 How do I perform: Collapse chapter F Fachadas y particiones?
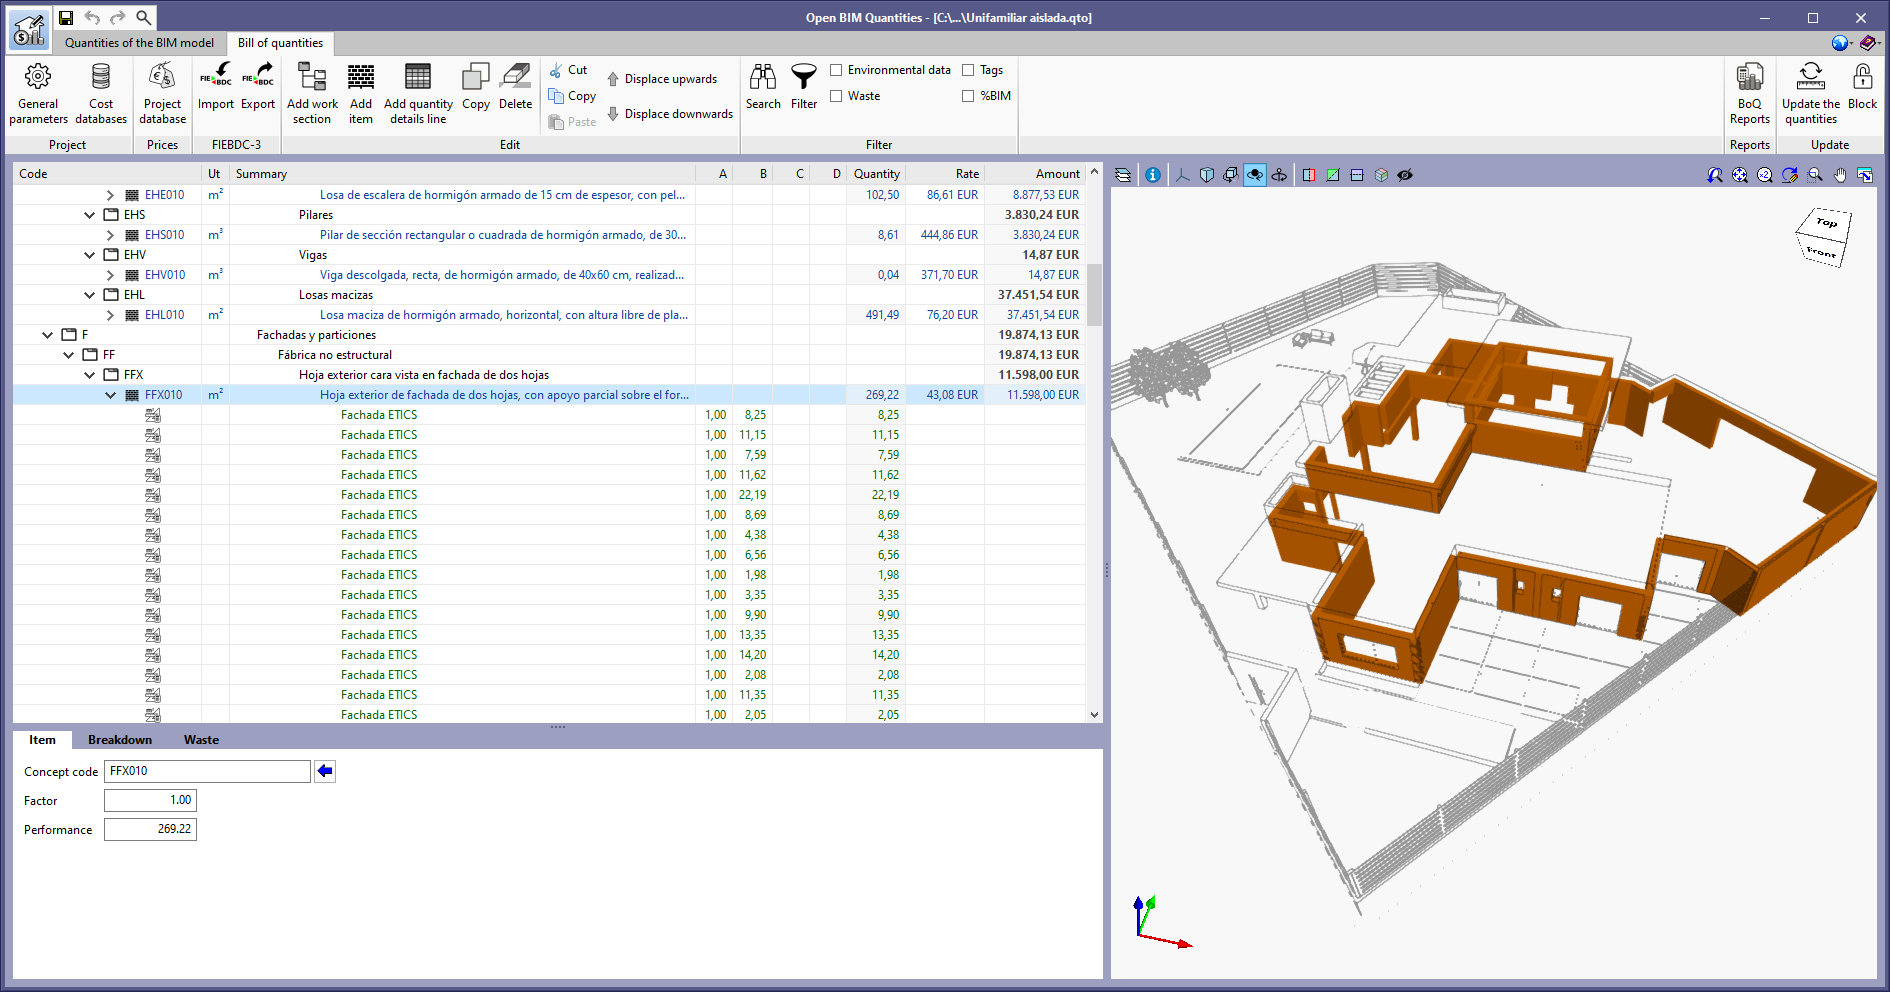pos(47,335)
